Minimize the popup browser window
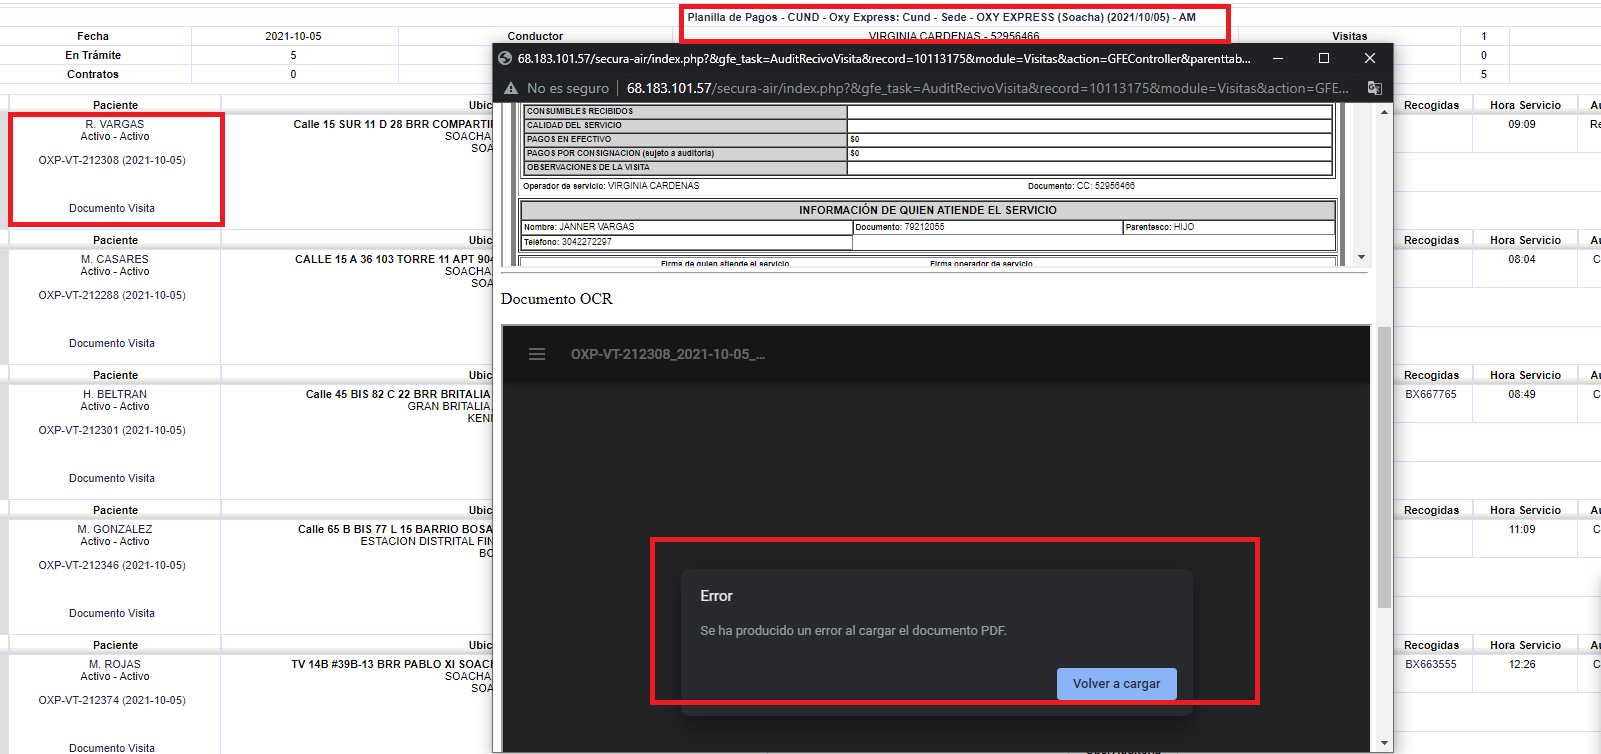 [x=1278, y=58]
